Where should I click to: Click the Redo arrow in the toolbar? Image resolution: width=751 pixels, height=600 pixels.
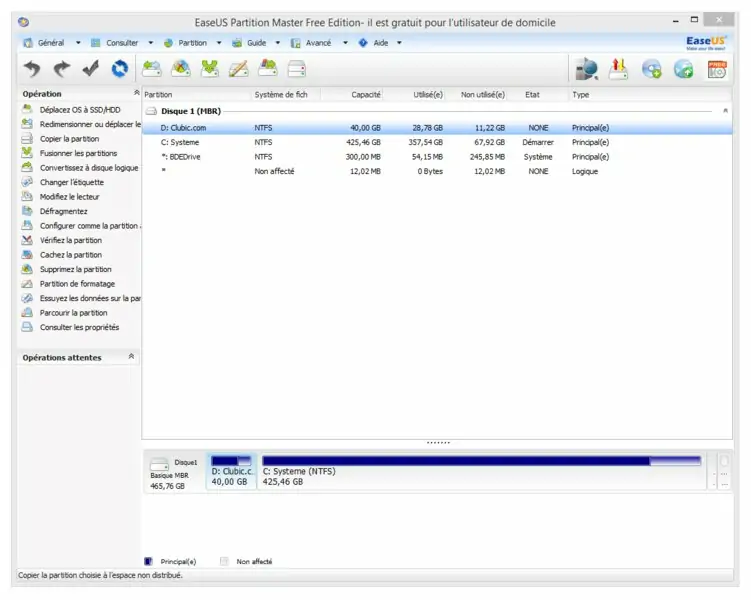pos(61,69)
